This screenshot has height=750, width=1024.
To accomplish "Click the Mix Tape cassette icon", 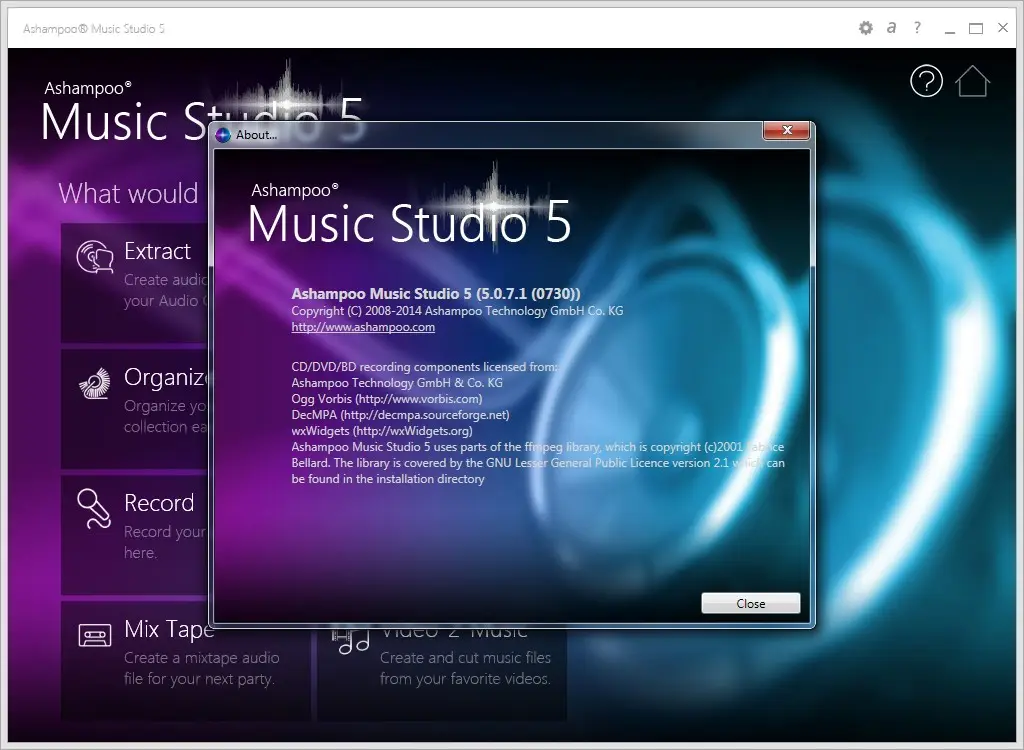I will (95, 635).
